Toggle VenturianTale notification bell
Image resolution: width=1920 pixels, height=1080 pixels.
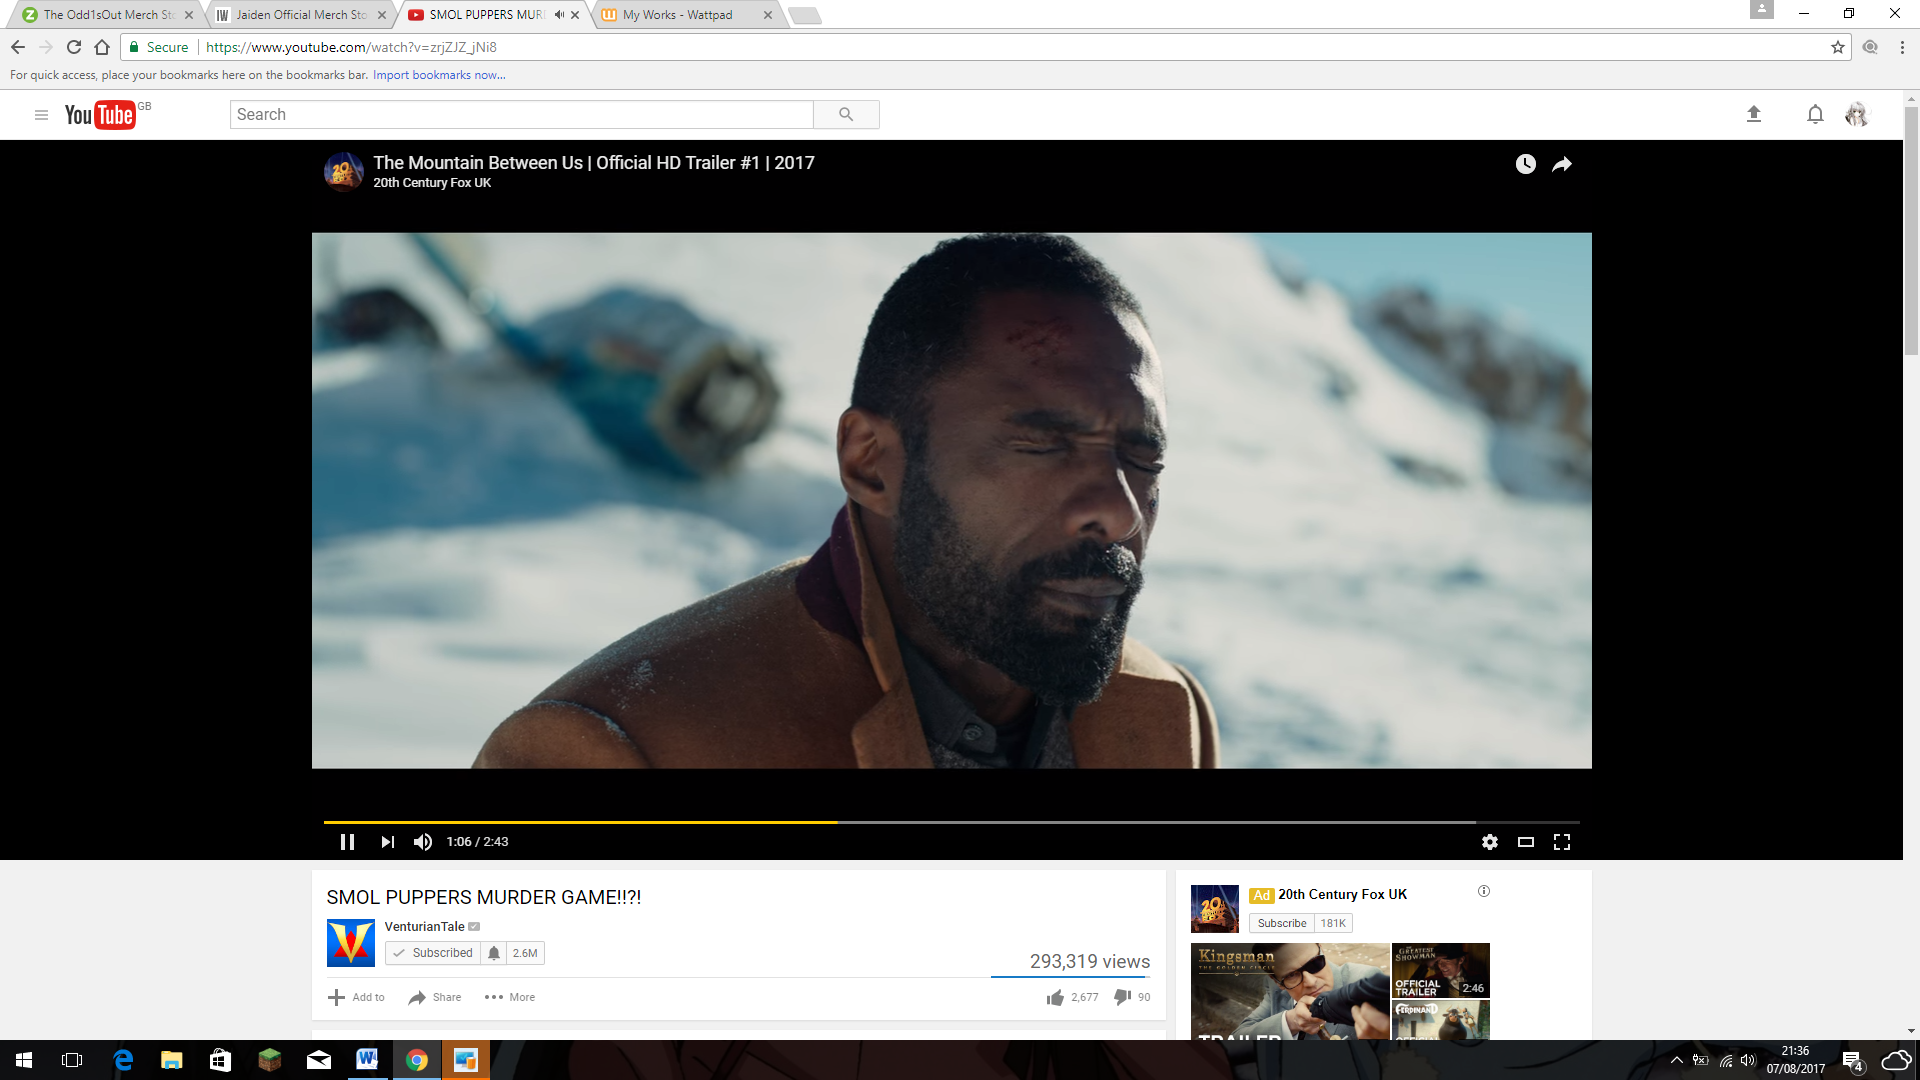click(494, 953)
